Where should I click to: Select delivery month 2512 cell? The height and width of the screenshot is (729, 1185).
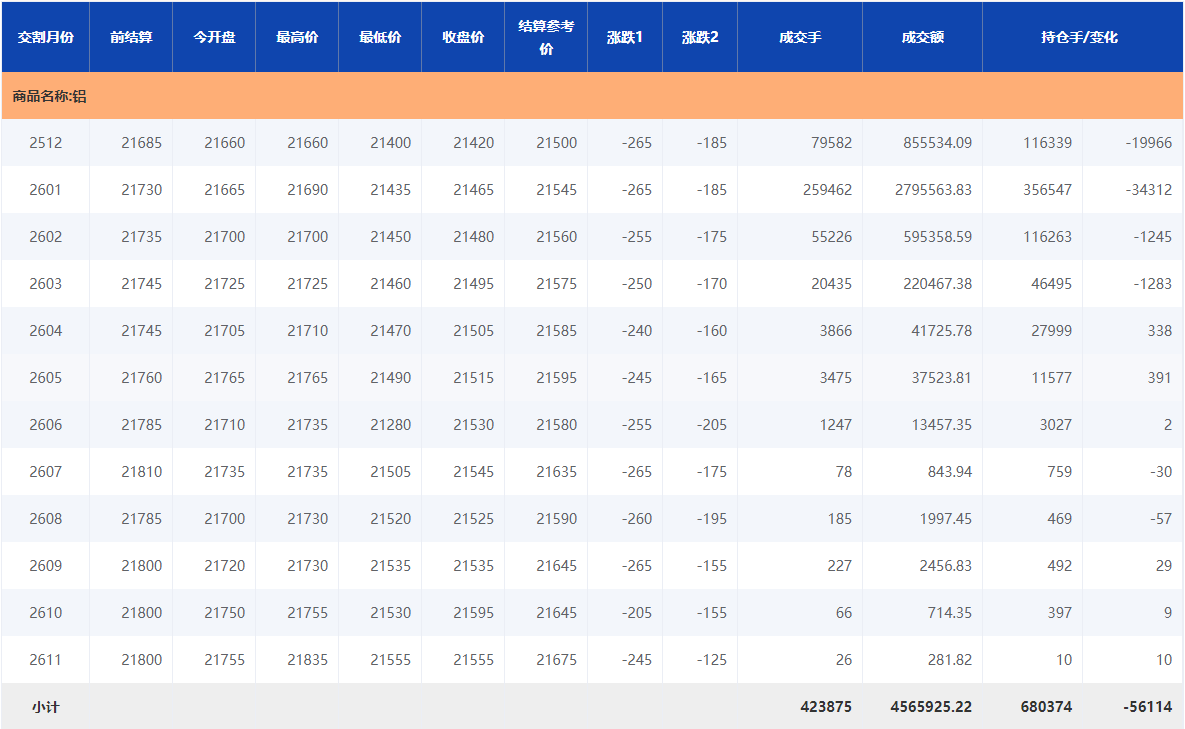pyautogui.click(x=45, y=143)
